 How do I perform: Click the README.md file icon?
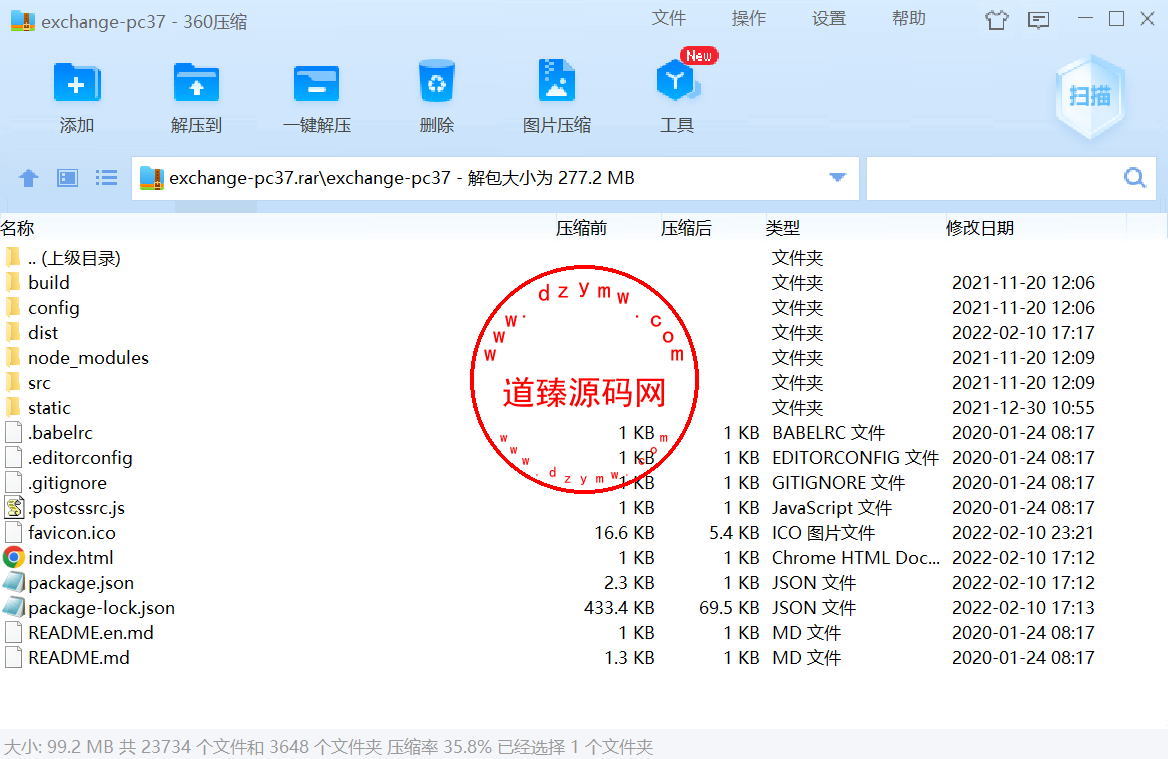pyautogui.click(x=13, y=657)
